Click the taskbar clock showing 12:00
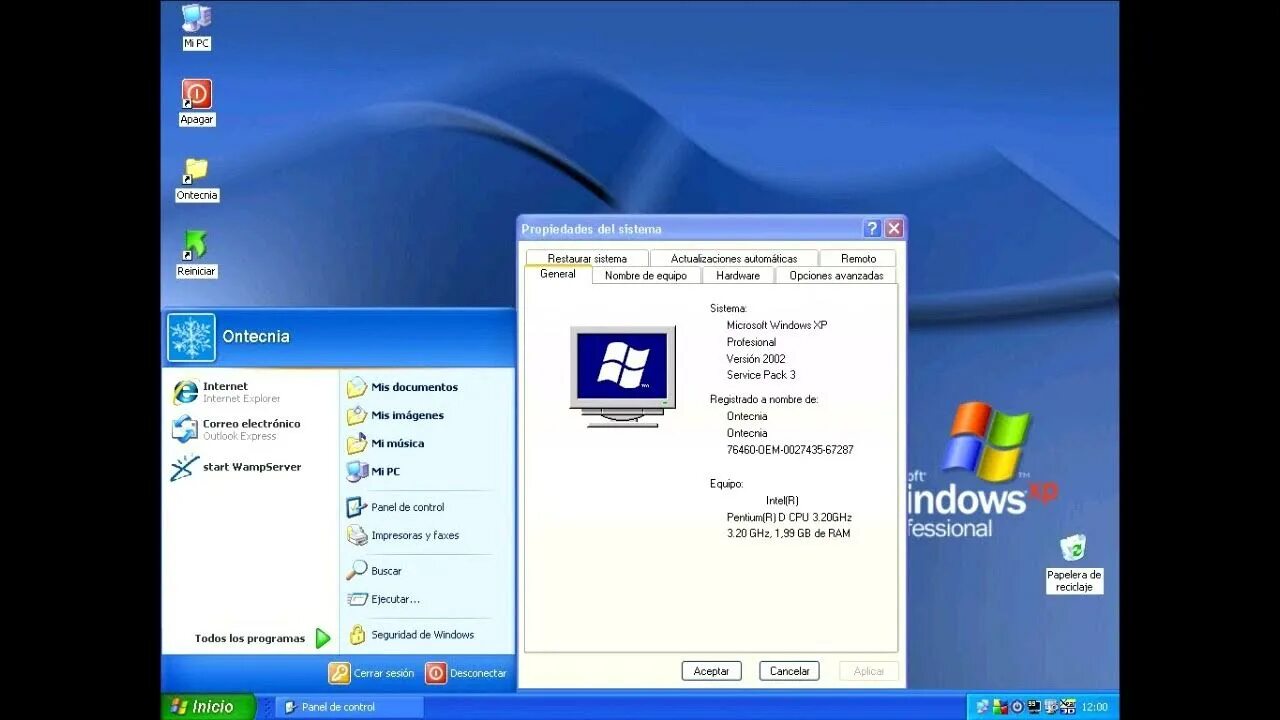Viewport: 1280px width, 720px height. tap(1094, 706)
